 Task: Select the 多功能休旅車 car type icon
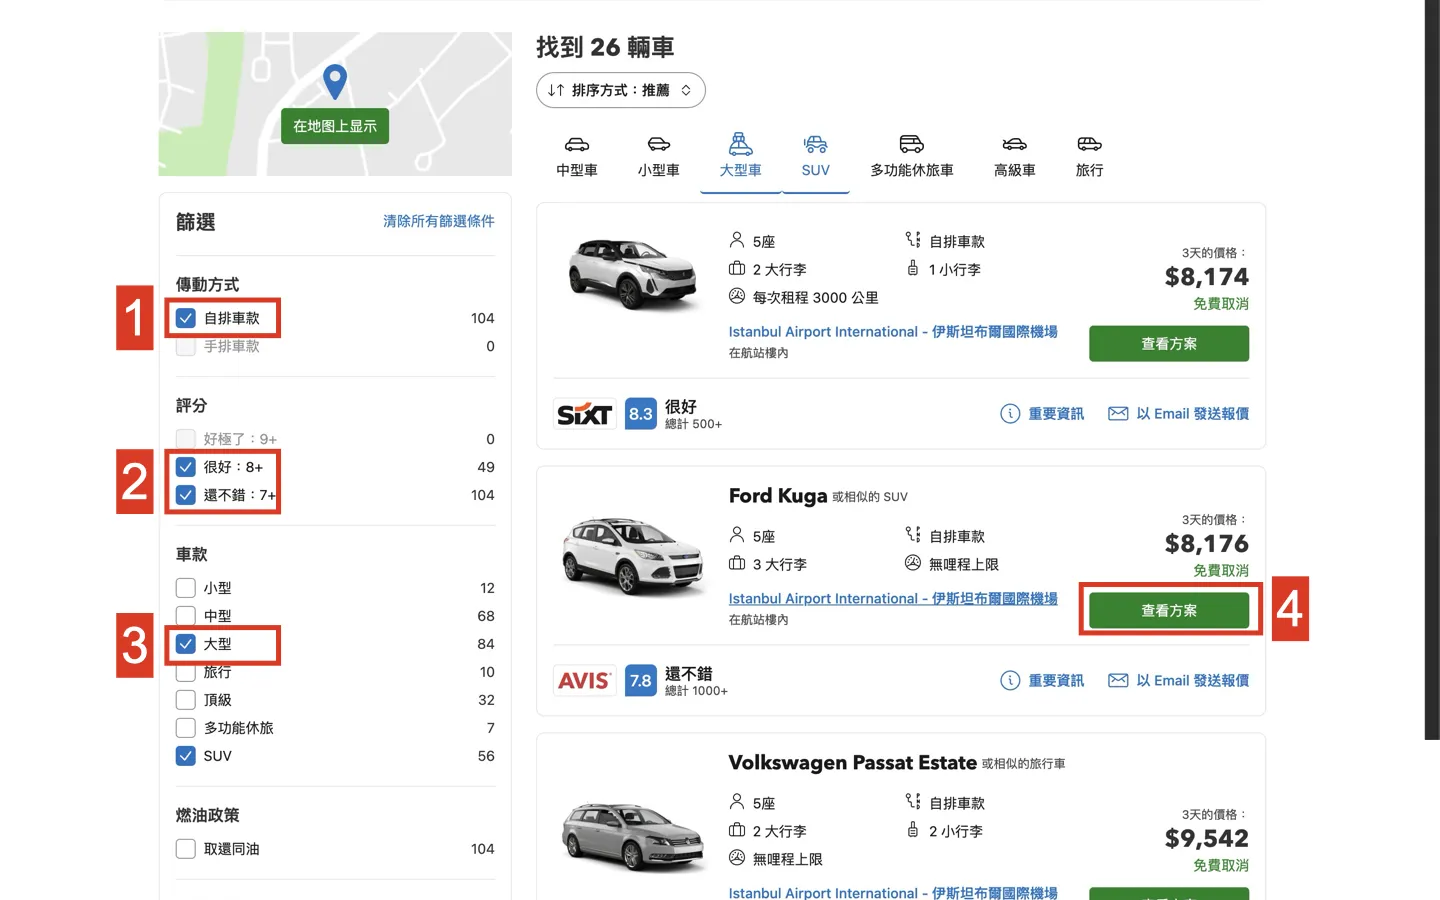912,145
